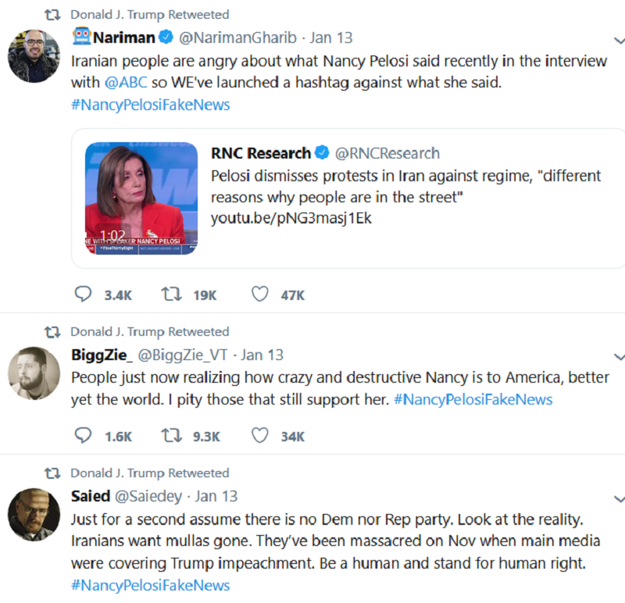
Task: Open the options chevron on Saied's tweet
Action: 618,497
